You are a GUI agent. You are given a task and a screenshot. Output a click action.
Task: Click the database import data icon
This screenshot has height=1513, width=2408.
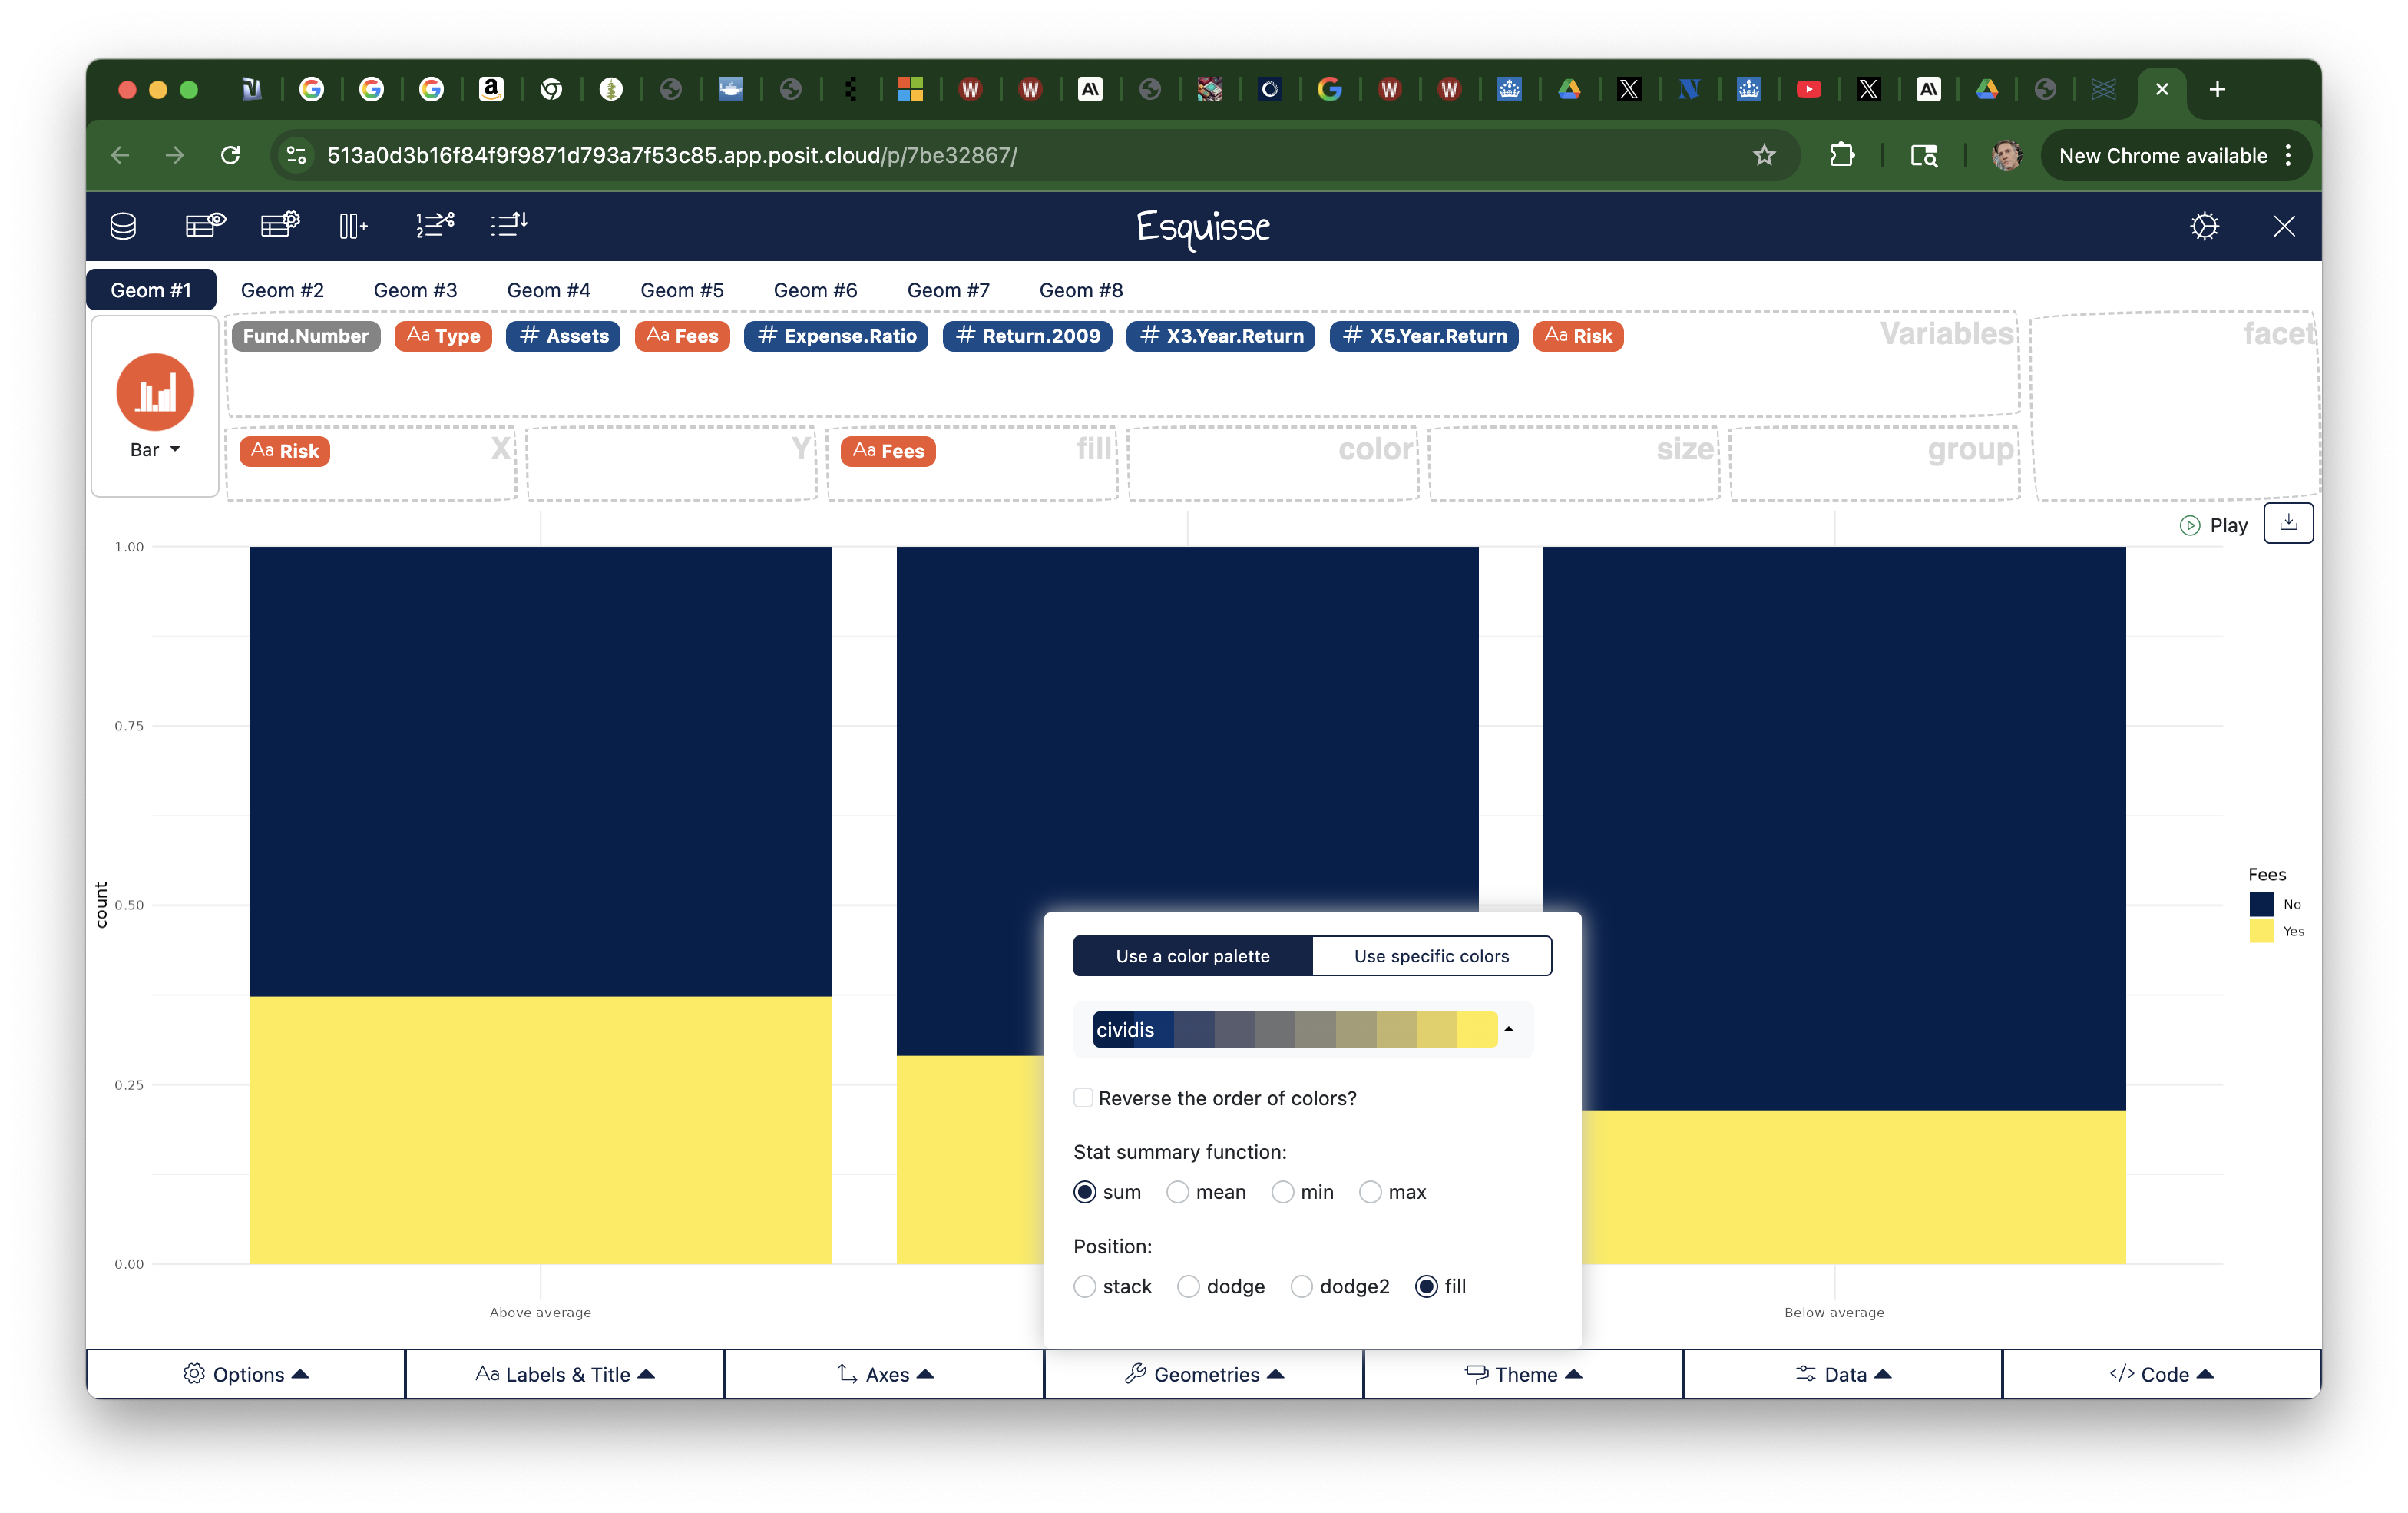123,226
